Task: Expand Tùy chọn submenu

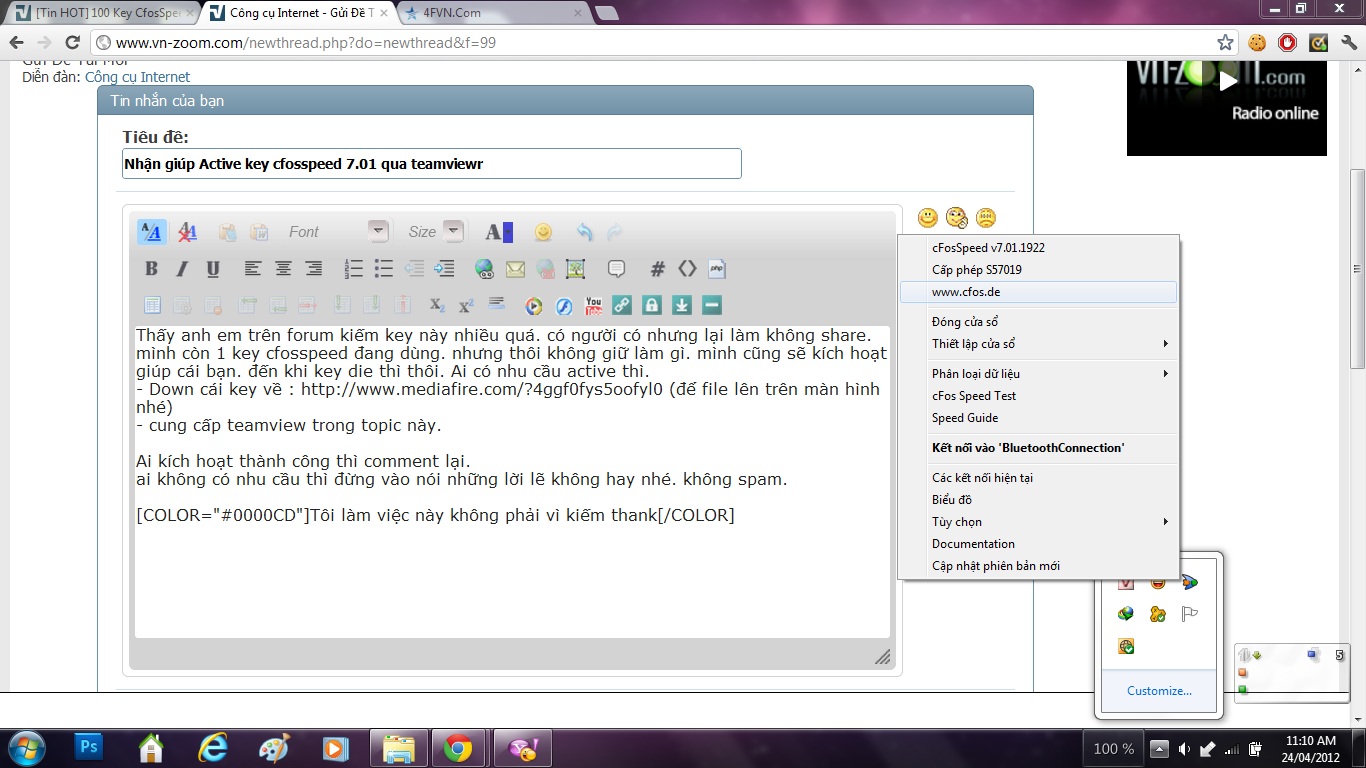Action: click(1038, 522)
